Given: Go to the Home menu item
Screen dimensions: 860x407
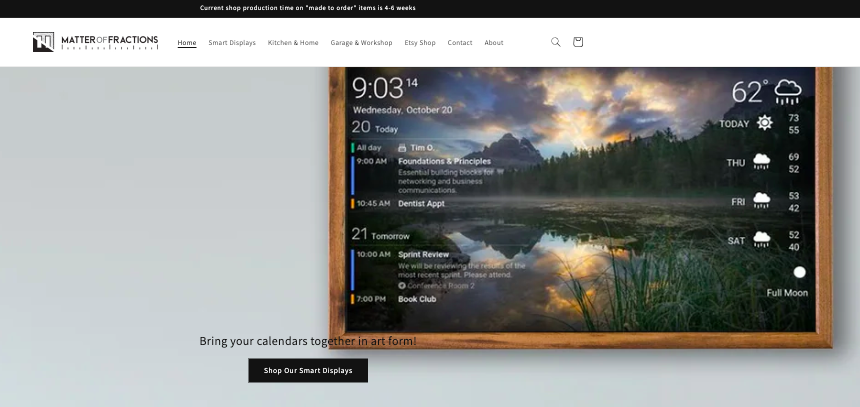Looking at the screenshot, I should [x=187, y=43].
